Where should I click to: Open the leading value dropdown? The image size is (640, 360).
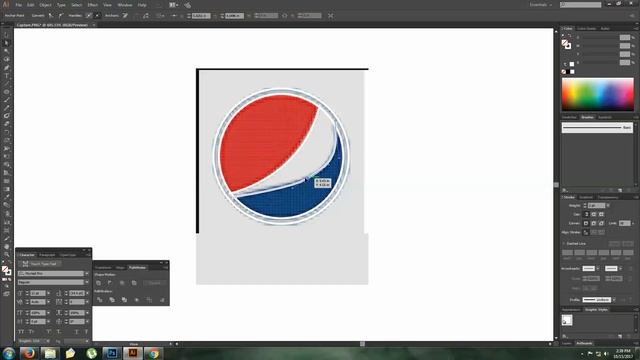(x=87, y=293)
